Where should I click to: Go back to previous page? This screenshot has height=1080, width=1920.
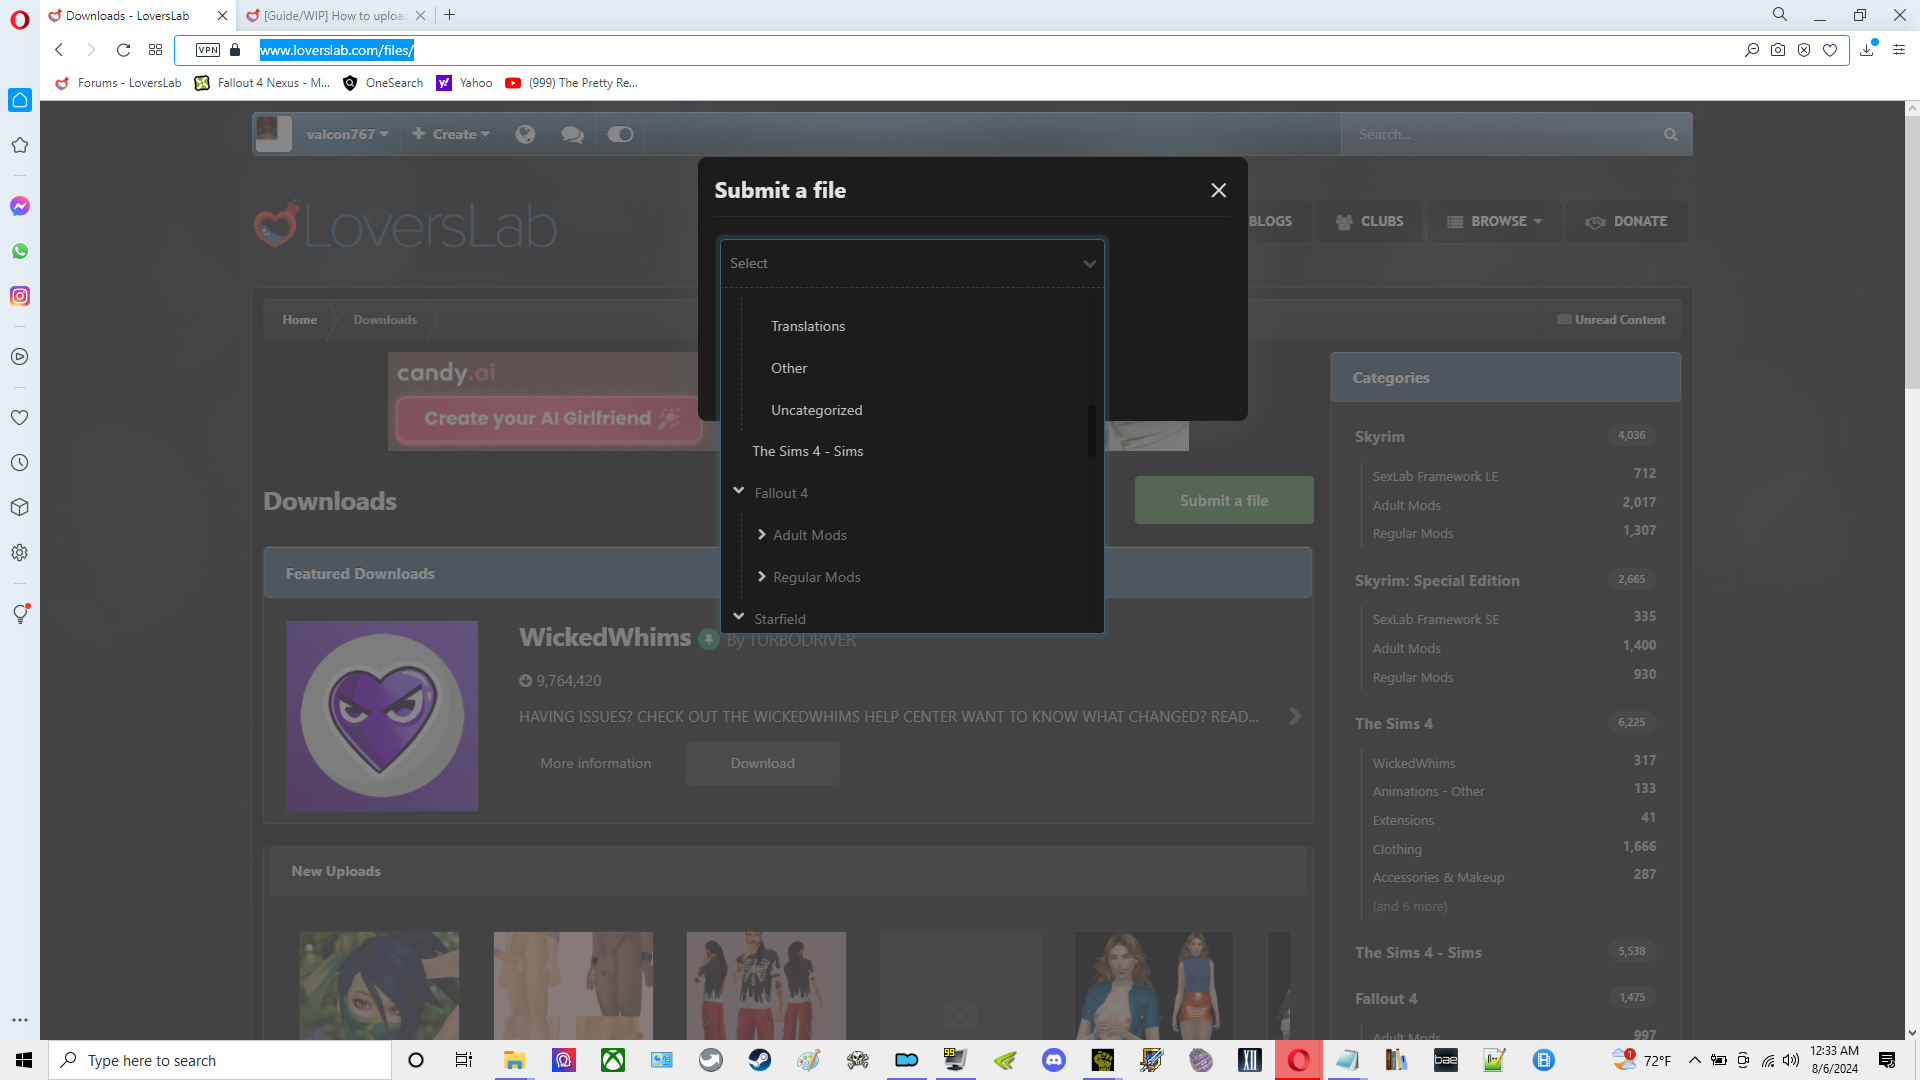pyautogui.click(x=59, y=50)
